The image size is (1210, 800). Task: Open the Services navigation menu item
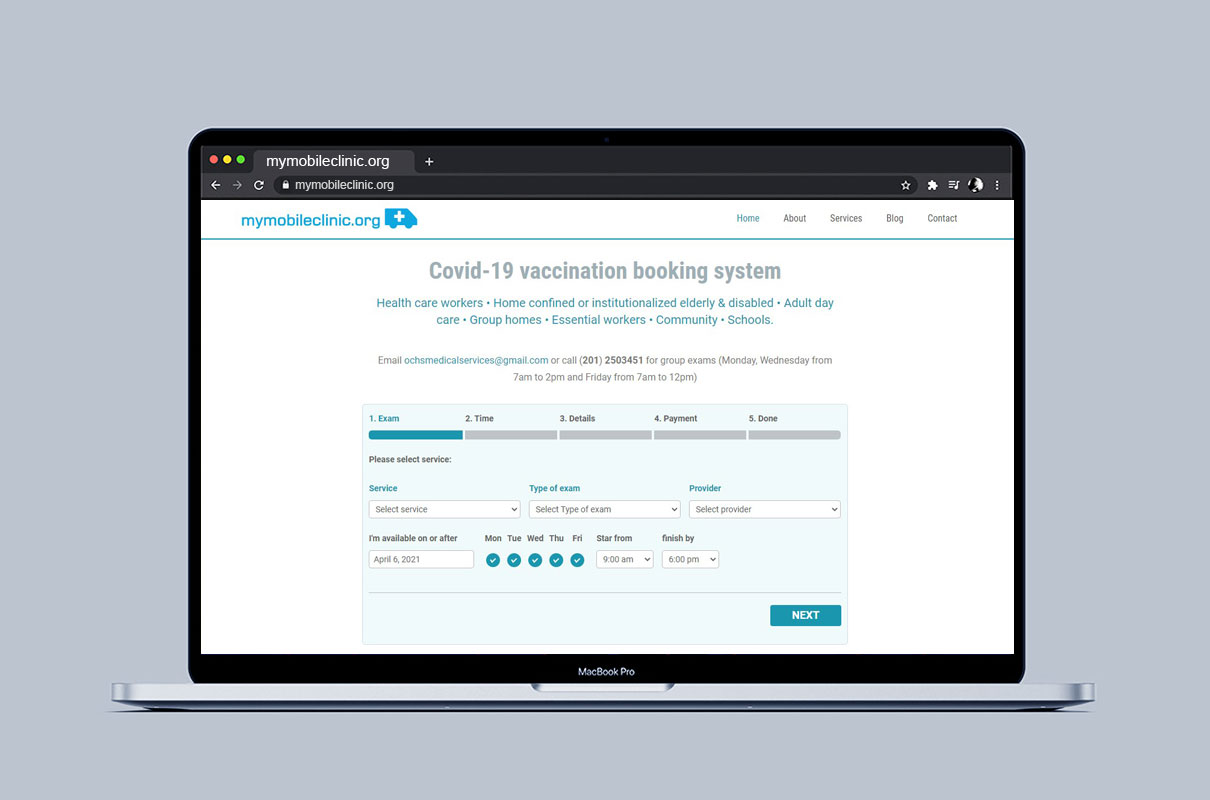(845, 218)
